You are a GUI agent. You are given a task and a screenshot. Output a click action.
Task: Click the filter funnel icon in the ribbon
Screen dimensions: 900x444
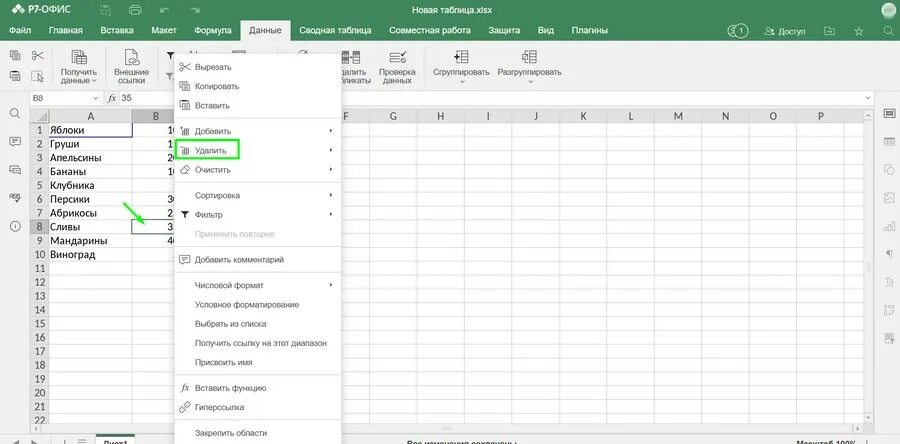pos(170,56)
